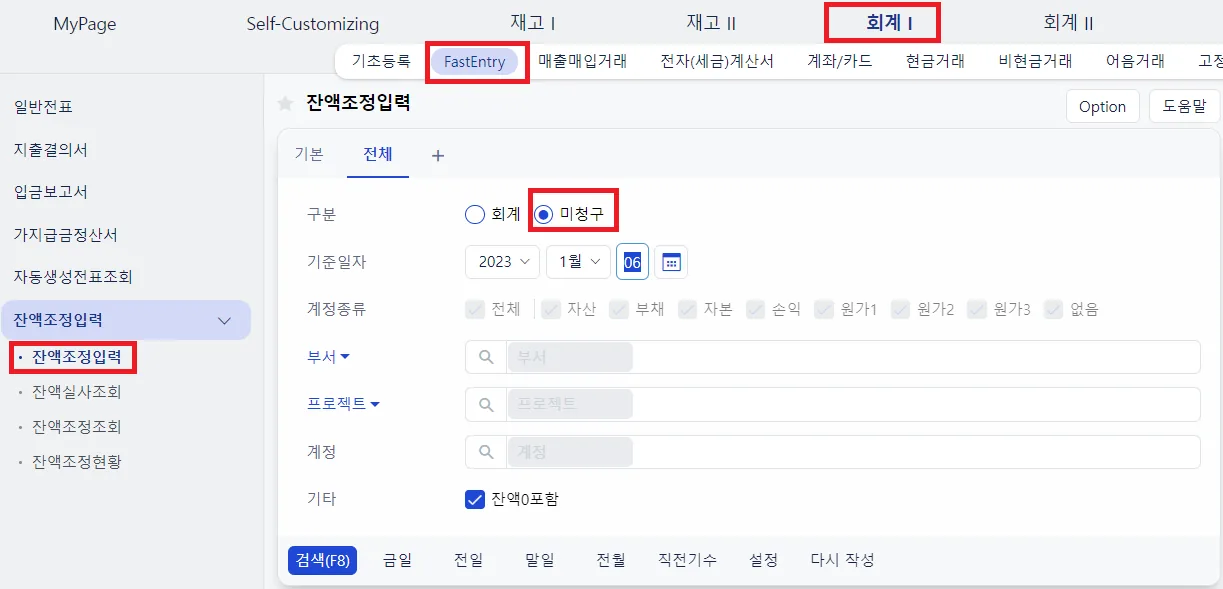
Task: Click the favorite star next to 잔액조정입력
Action: 285,104
